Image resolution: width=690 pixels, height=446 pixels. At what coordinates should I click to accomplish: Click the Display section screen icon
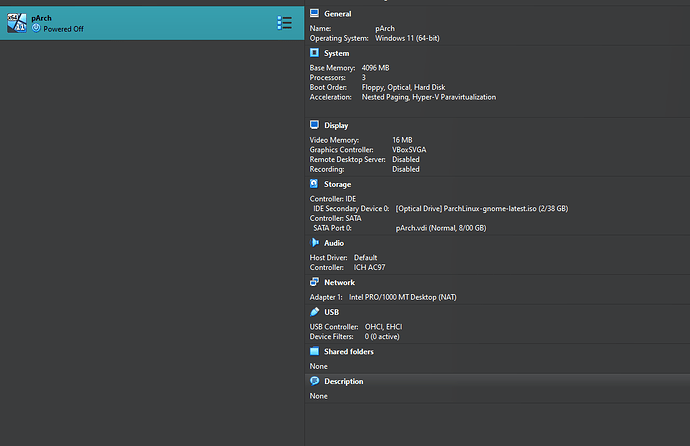(x=314, y=125)
